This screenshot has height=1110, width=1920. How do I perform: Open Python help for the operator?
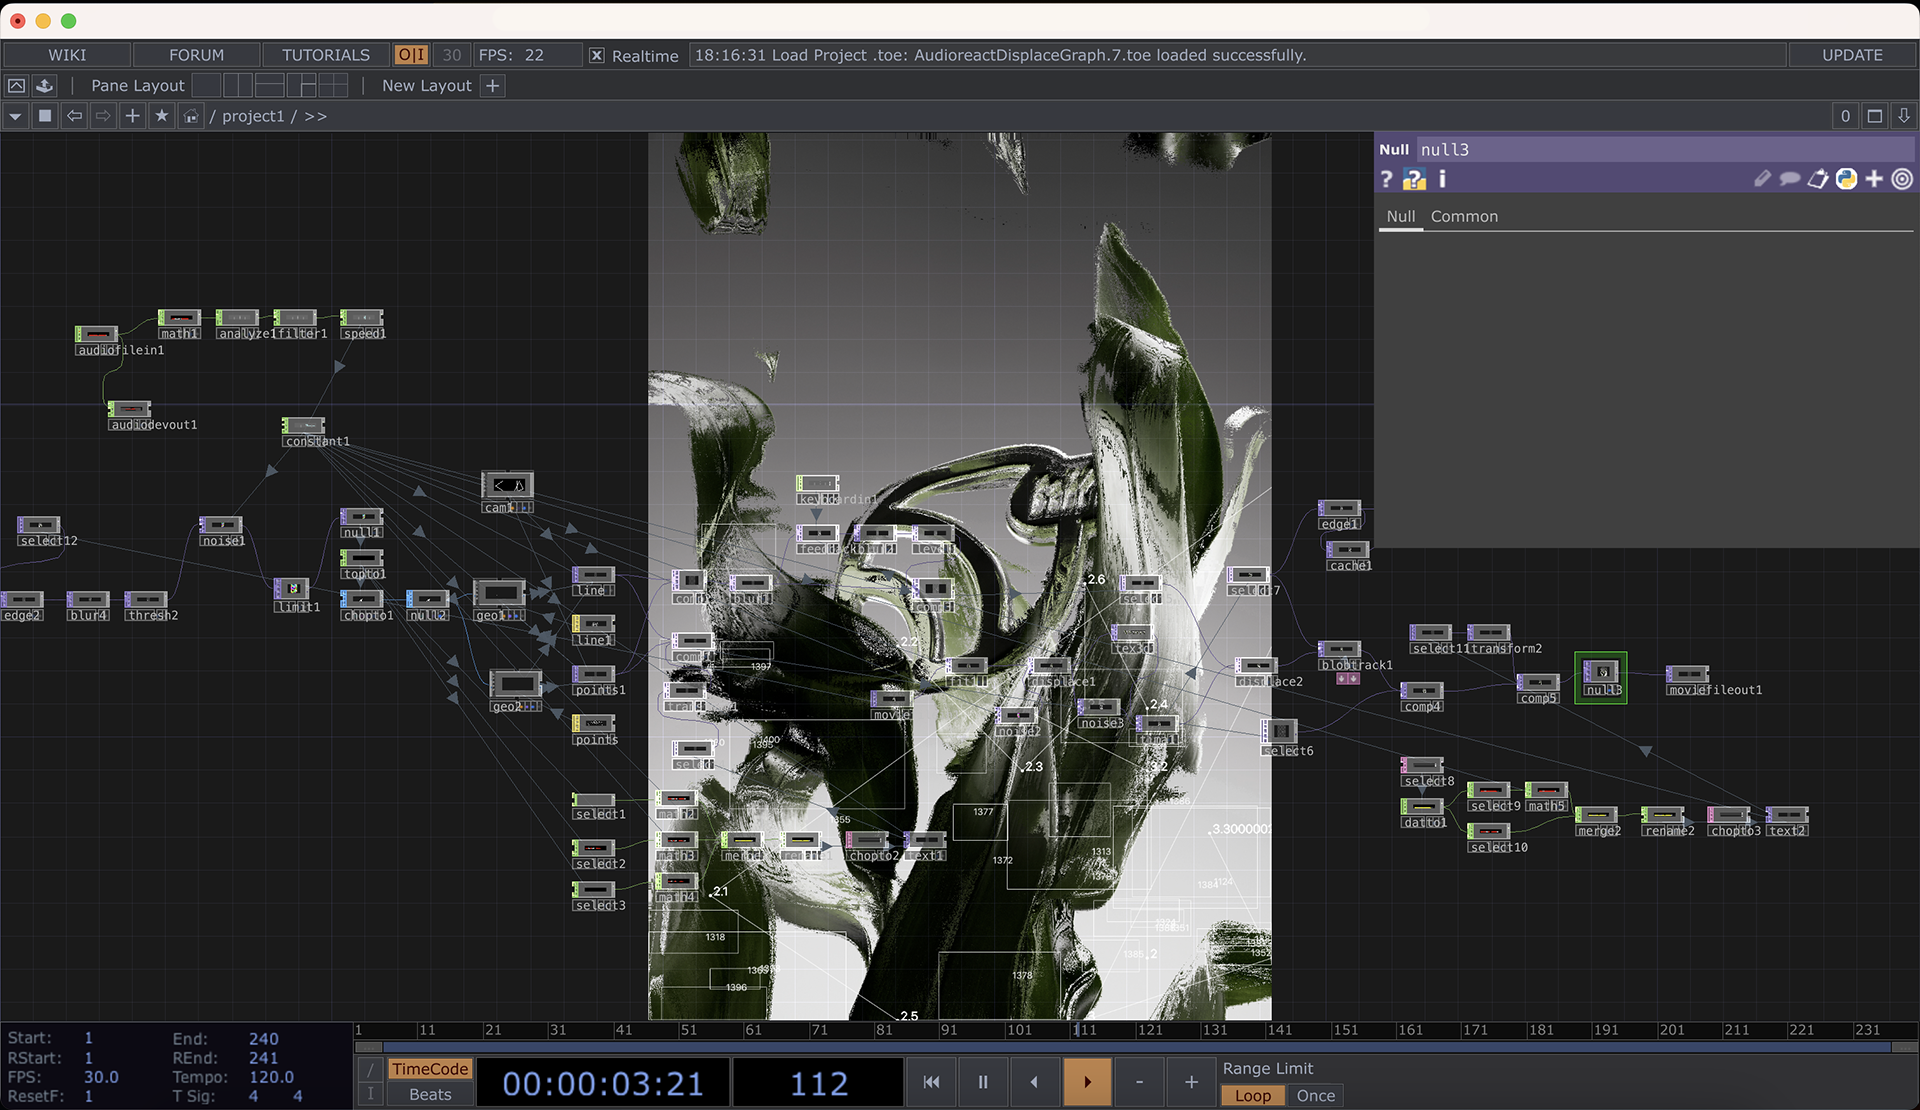[1413, 179]
